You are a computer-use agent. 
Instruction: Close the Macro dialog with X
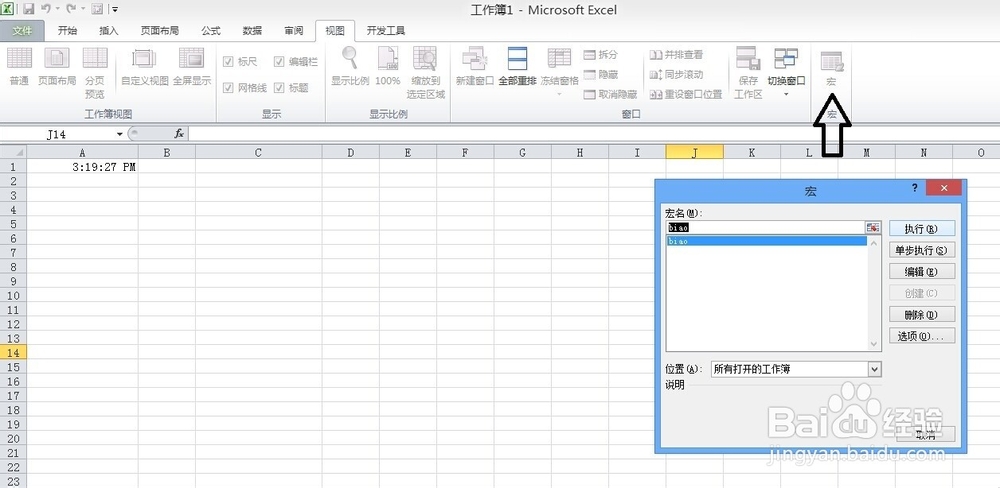[x=943, y=188]
